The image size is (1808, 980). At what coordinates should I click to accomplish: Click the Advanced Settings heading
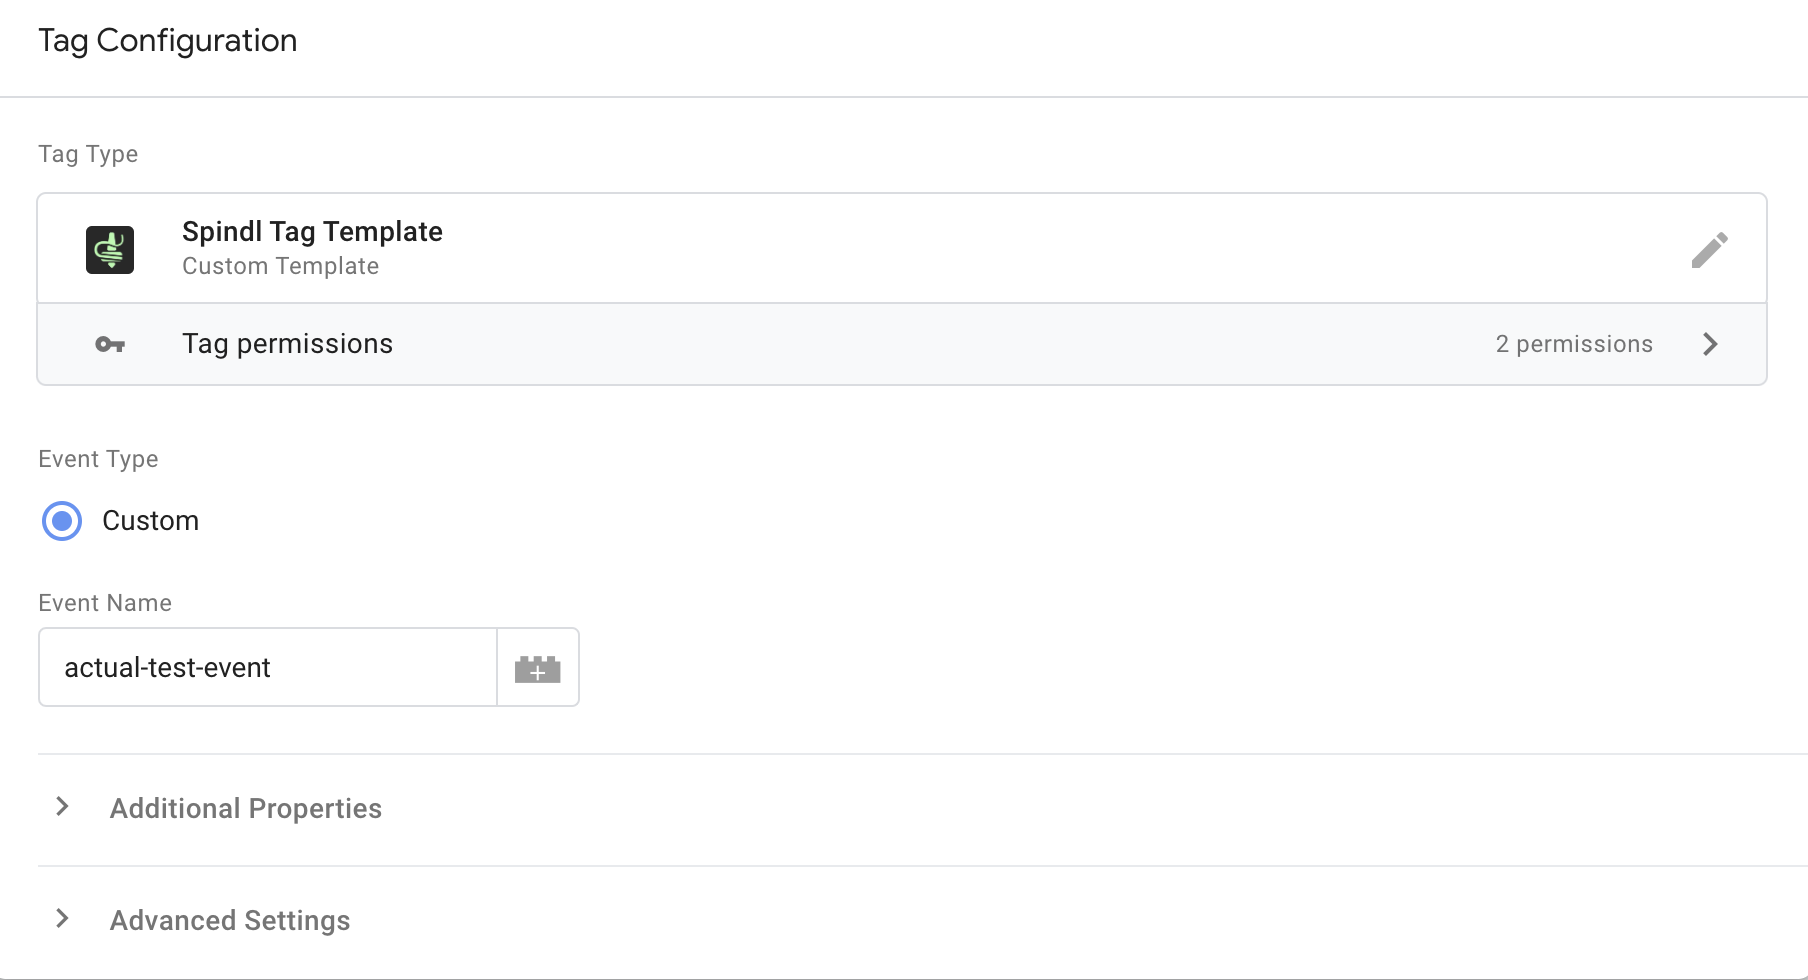pyautogui.click(x=230, y=921)
